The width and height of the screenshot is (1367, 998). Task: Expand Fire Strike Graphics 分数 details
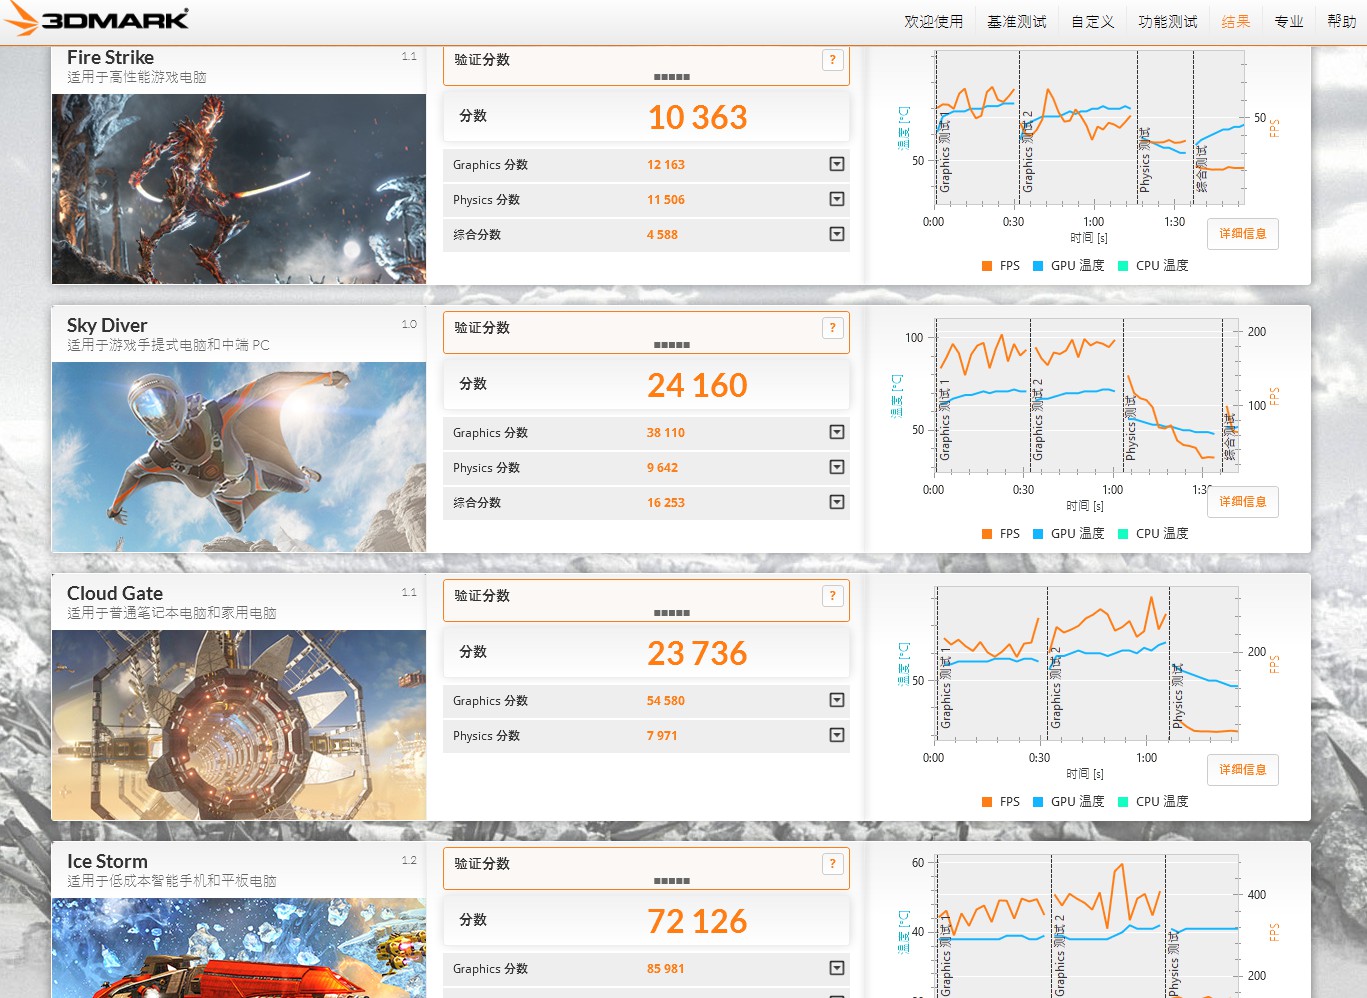[837, 164]
